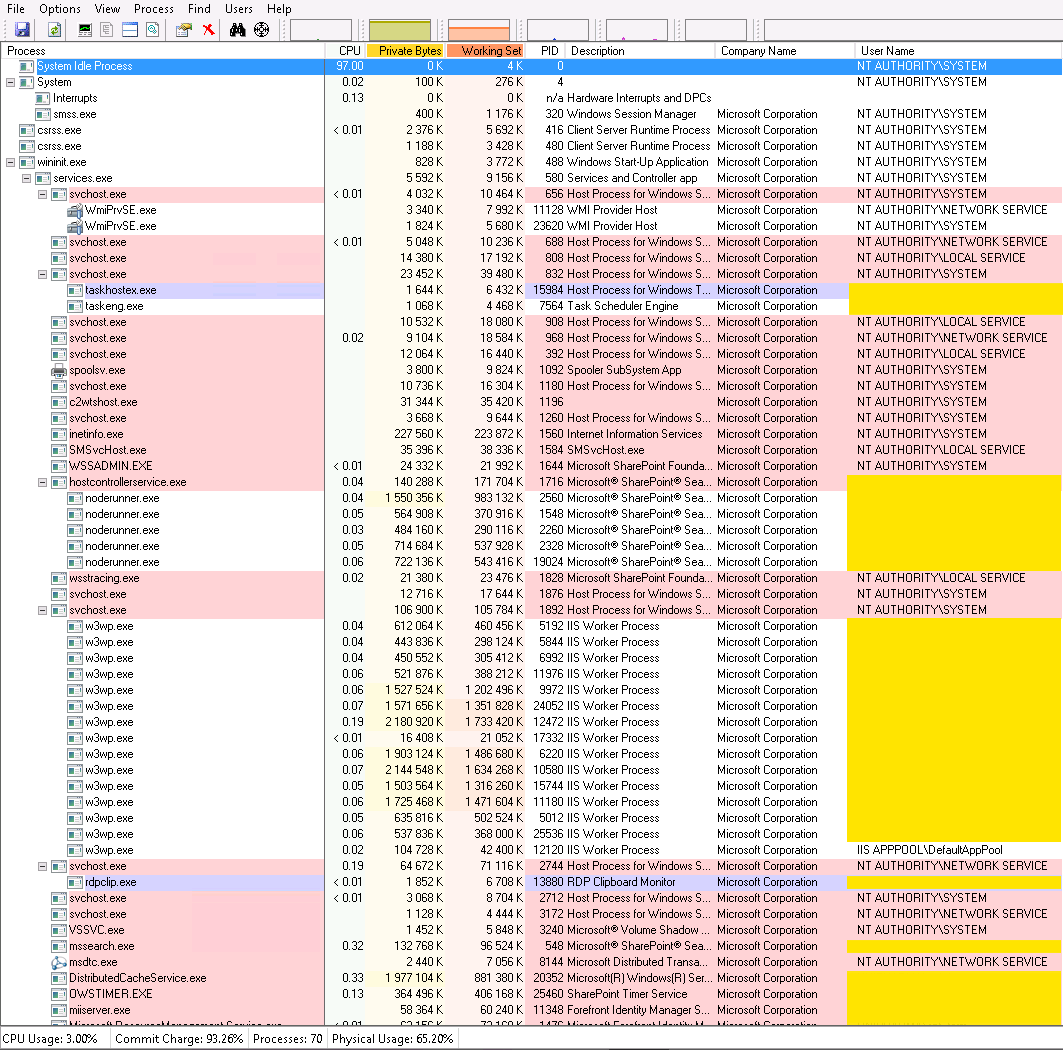Select the csrss.exe row with PID 416
1063x1050 pixels.
pyautogui.click(x=531, y=130)
